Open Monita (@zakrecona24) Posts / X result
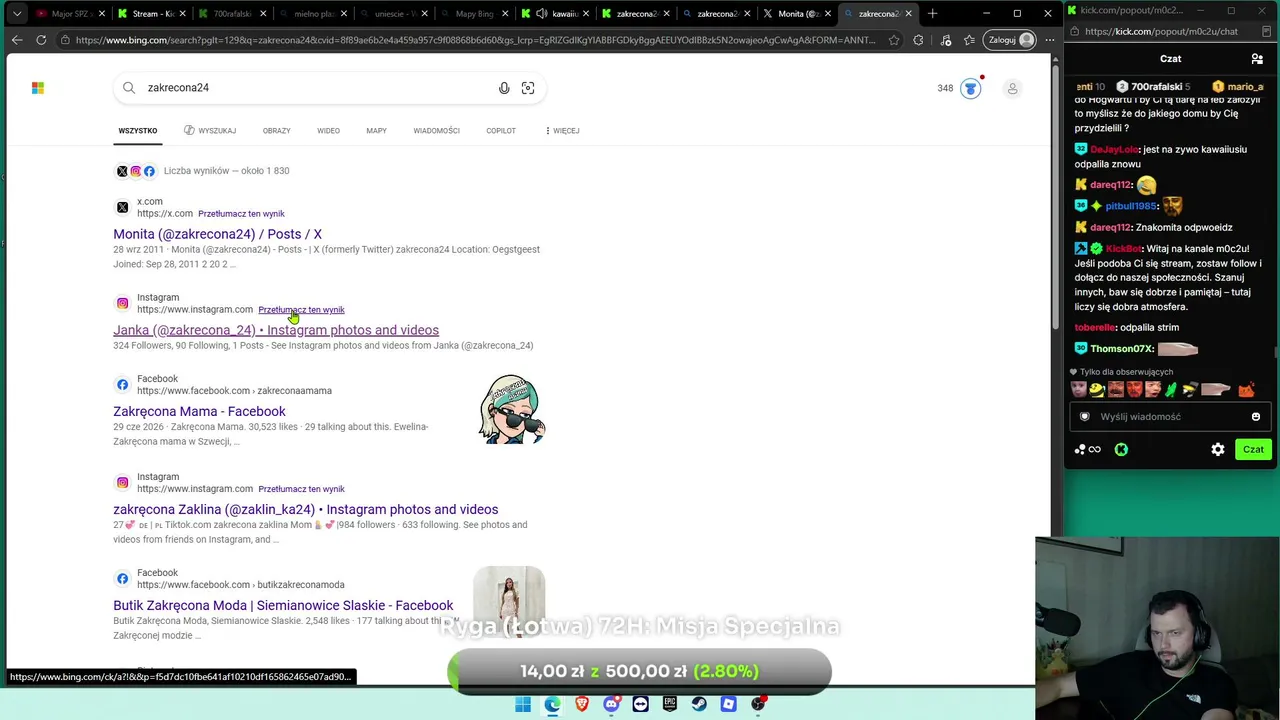The width and height of the screenshot is (1280, 720). pyautogui.click(x=217, y=234)
